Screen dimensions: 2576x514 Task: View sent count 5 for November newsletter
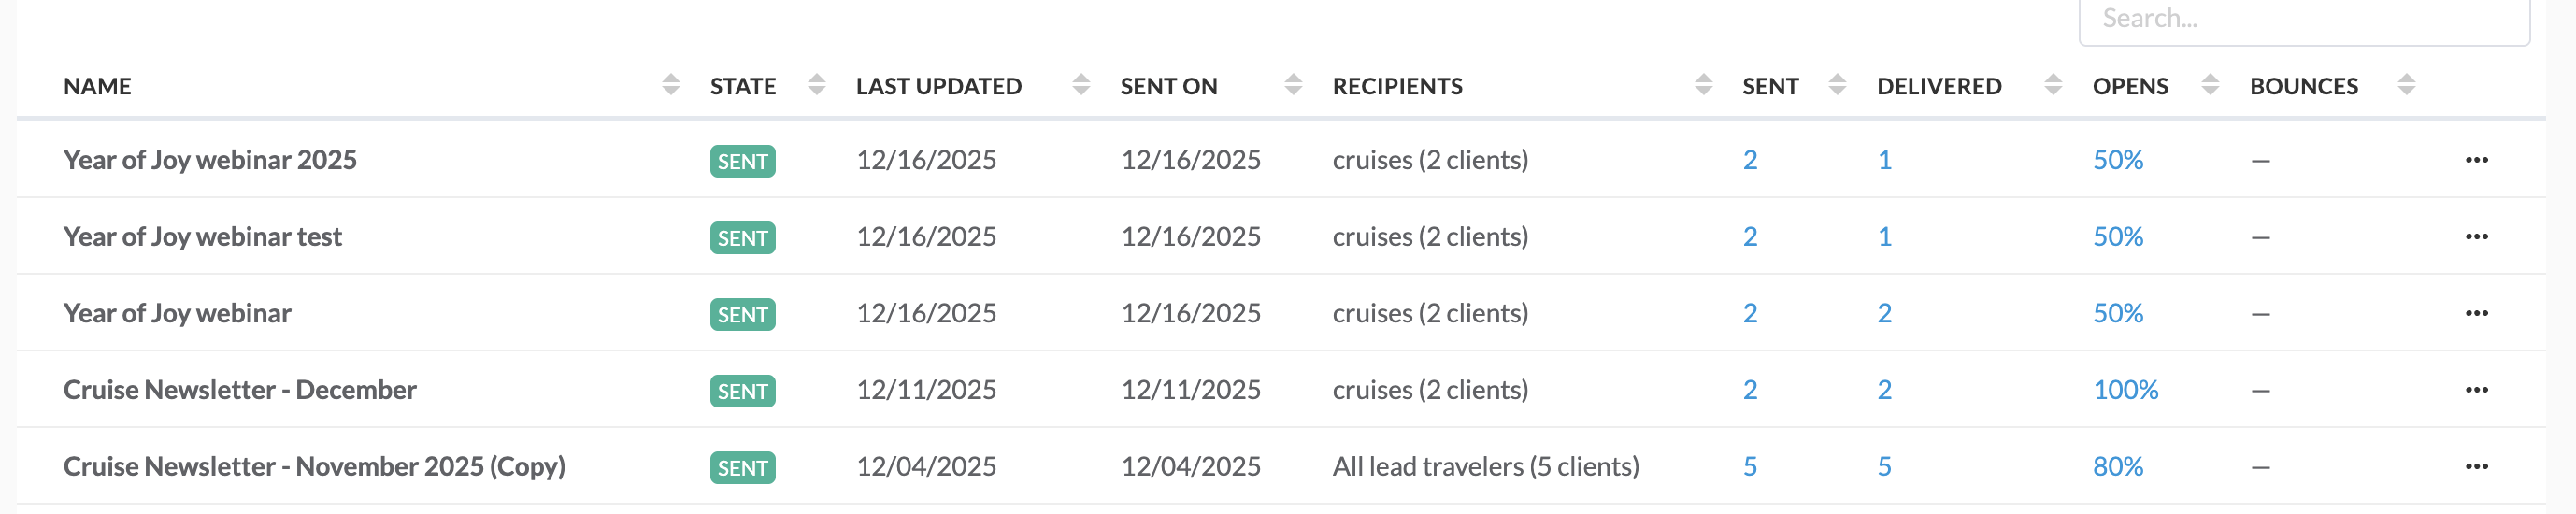tap(1750, 467)
